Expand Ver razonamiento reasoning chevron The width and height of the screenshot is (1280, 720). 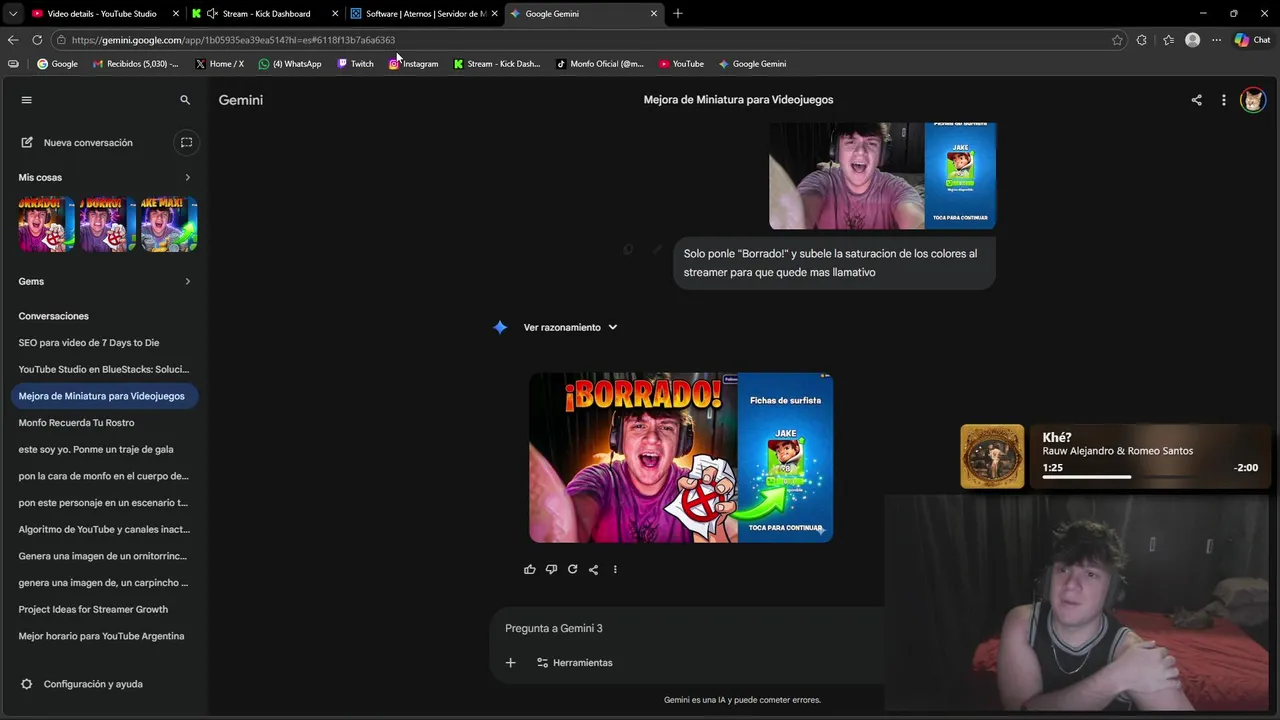click(613, 327)
